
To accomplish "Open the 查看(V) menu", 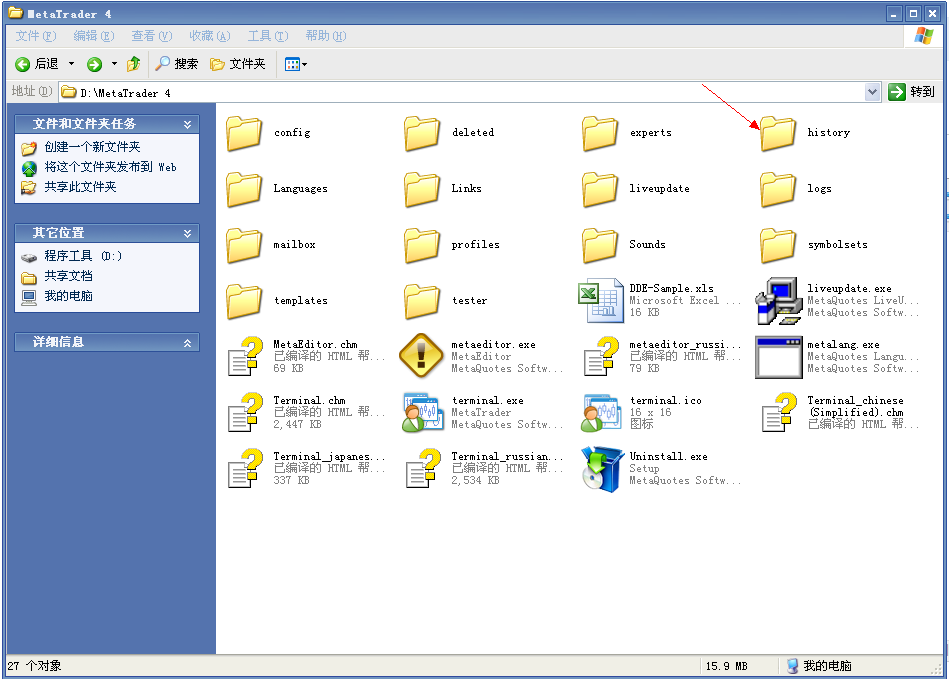I will [151, 36].
